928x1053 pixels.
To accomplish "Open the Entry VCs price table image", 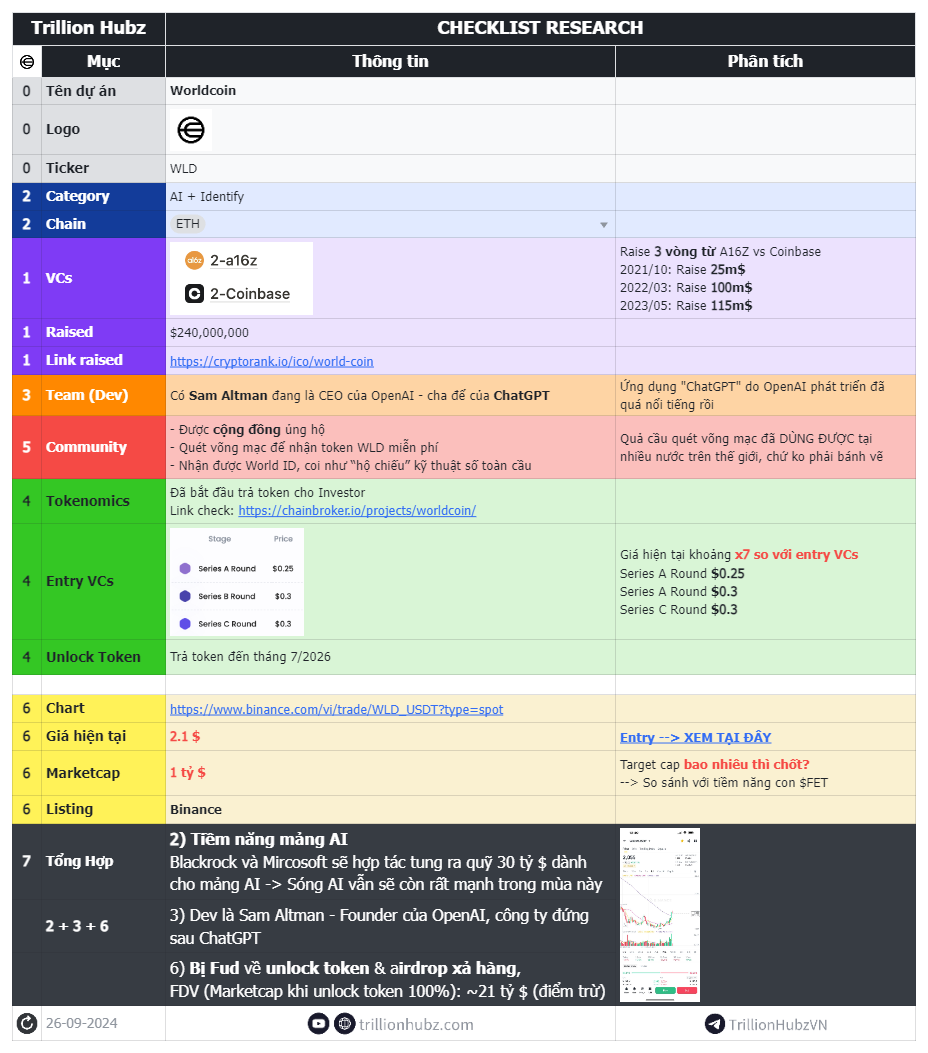I will pos(237,582).
